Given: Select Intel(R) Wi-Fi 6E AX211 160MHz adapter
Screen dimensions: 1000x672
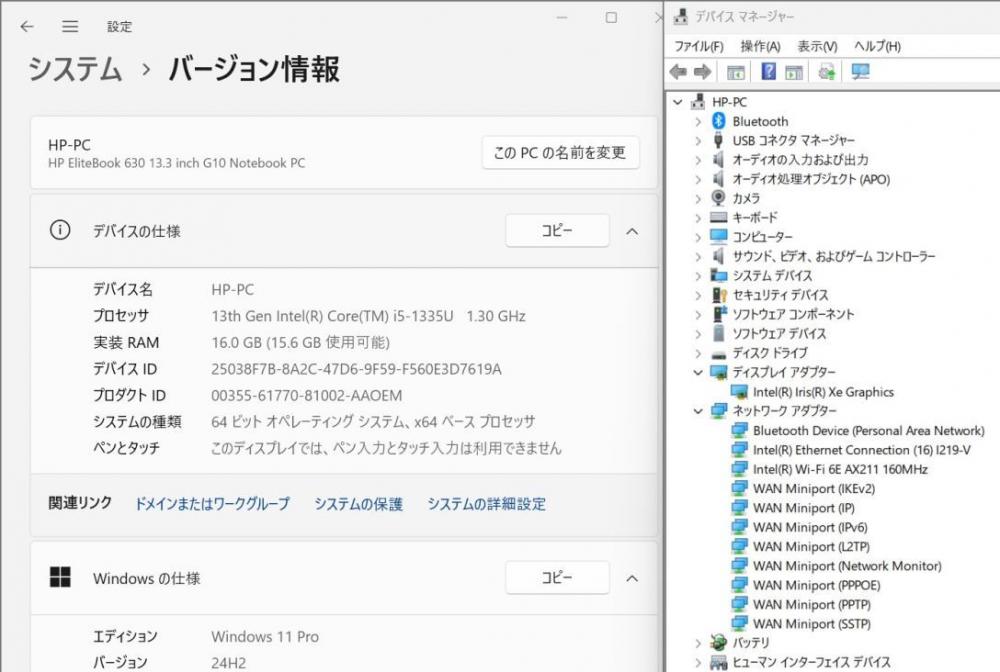Looking at the screenshot, I should tap(840, 469).
